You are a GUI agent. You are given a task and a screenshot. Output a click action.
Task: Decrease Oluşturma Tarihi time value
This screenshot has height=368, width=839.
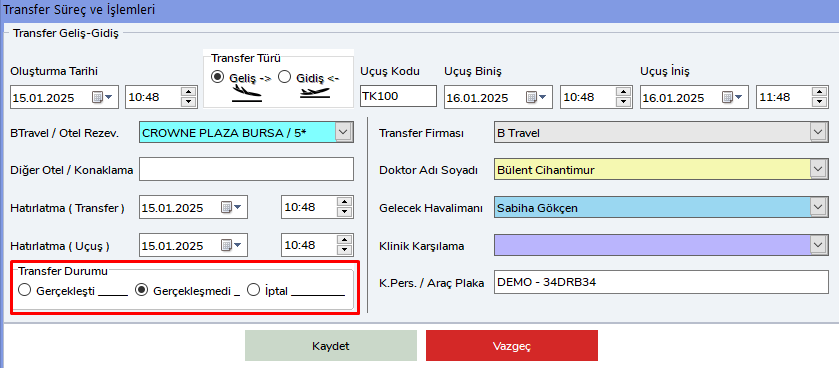coord(188,102)
